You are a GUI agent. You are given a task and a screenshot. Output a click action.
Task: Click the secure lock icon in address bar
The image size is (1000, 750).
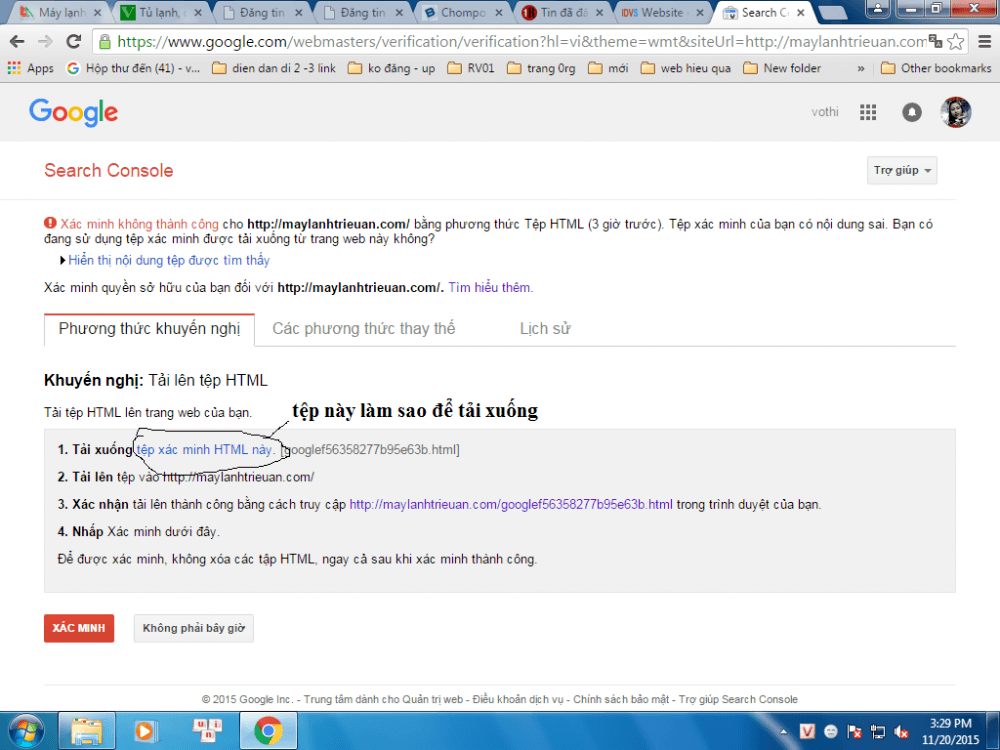point(105,43)
